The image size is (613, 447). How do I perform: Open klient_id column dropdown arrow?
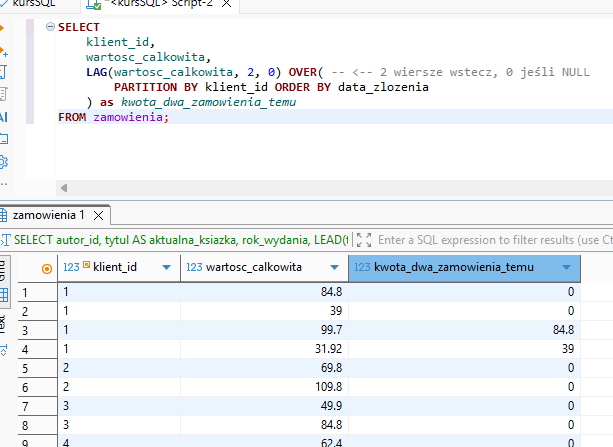pyautogui.click(x=164, y=268)
